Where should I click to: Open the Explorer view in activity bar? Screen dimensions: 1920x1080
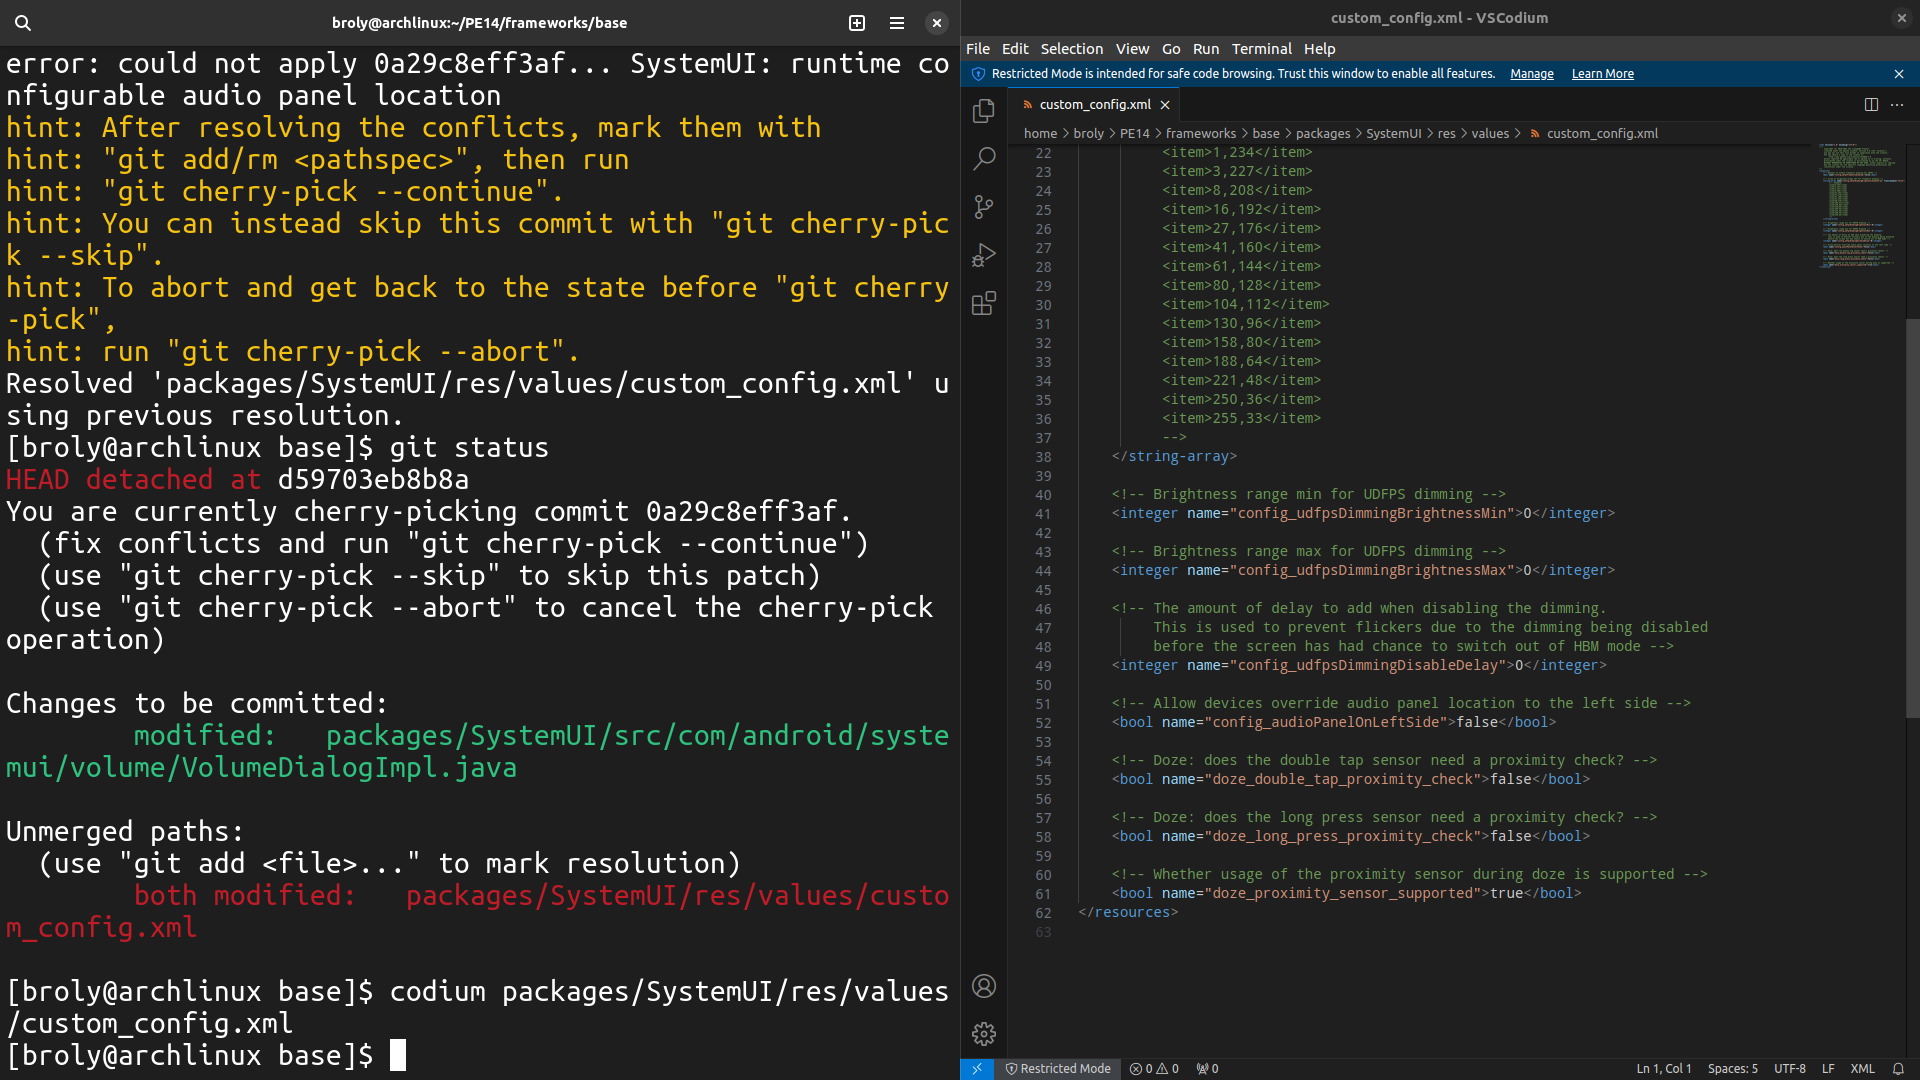pyautogui.click(x=984, y=111)
